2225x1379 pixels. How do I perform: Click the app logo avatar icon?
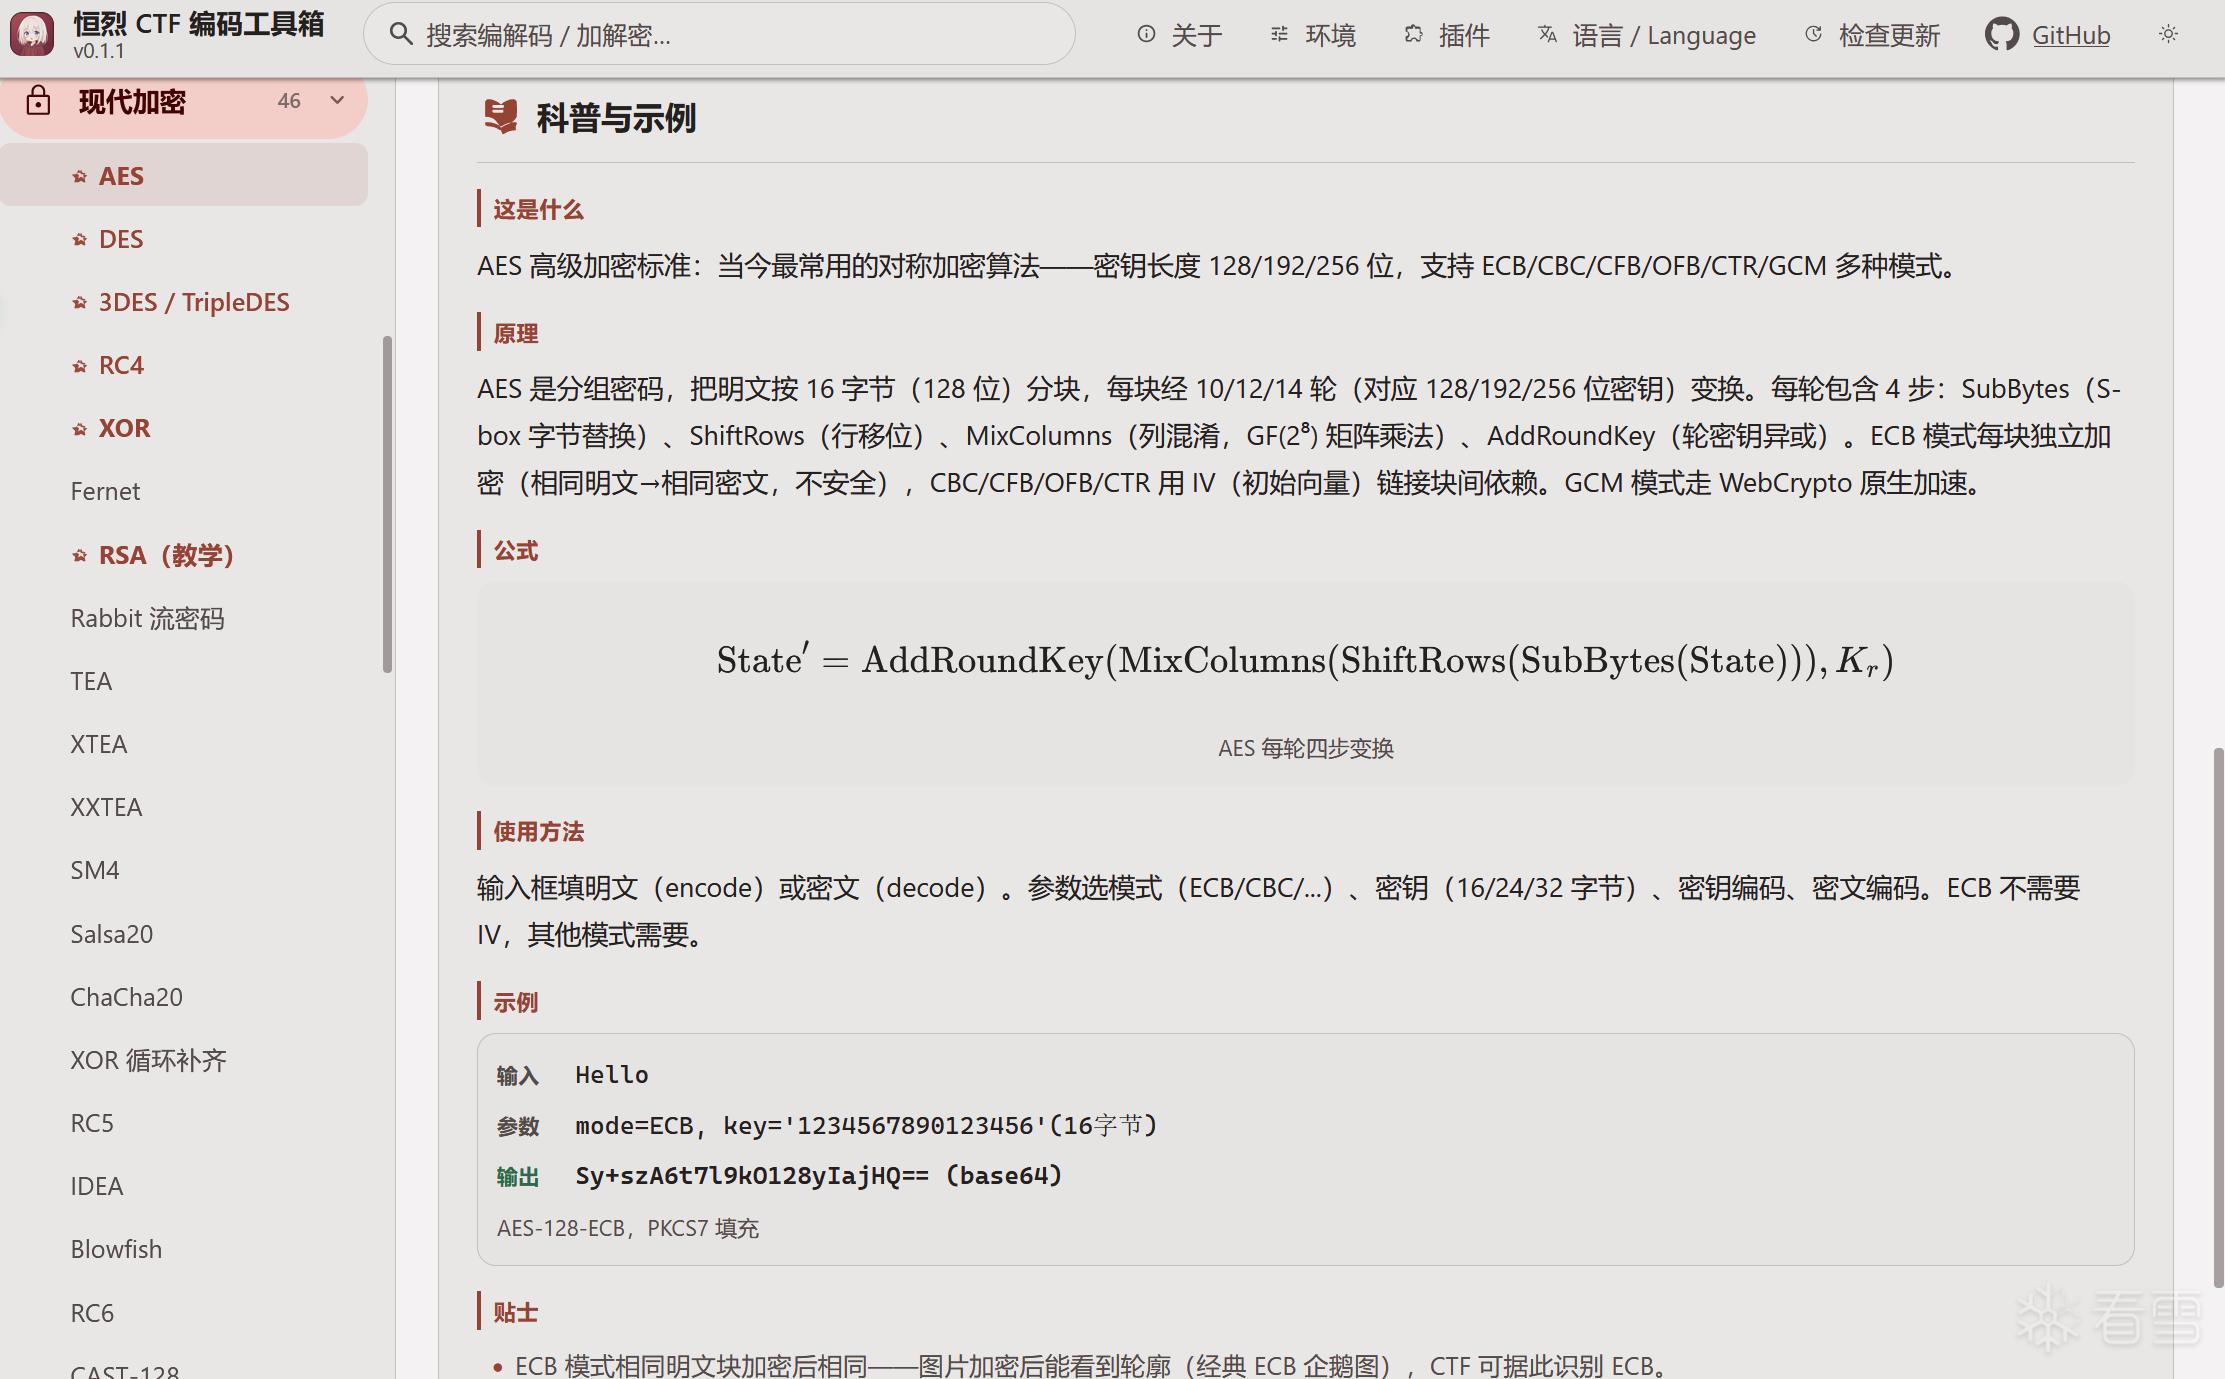[x=32, y=34]
